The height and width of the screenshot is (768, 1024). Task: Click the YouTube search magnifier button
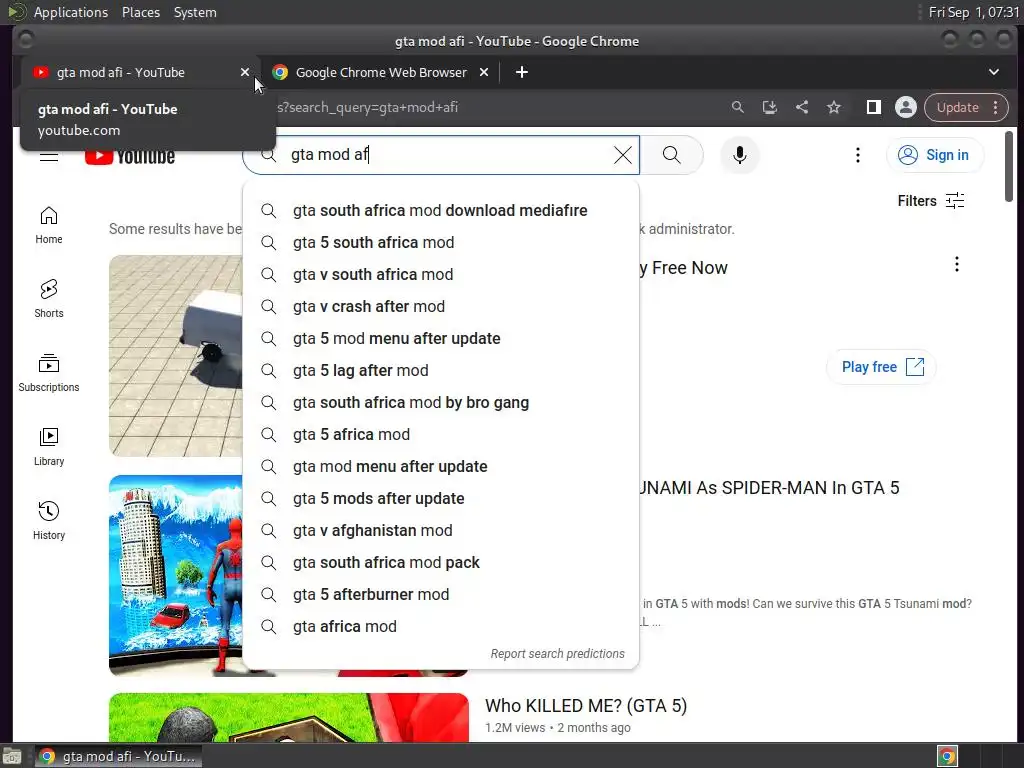pyautogui.click(x=671, y=155)
